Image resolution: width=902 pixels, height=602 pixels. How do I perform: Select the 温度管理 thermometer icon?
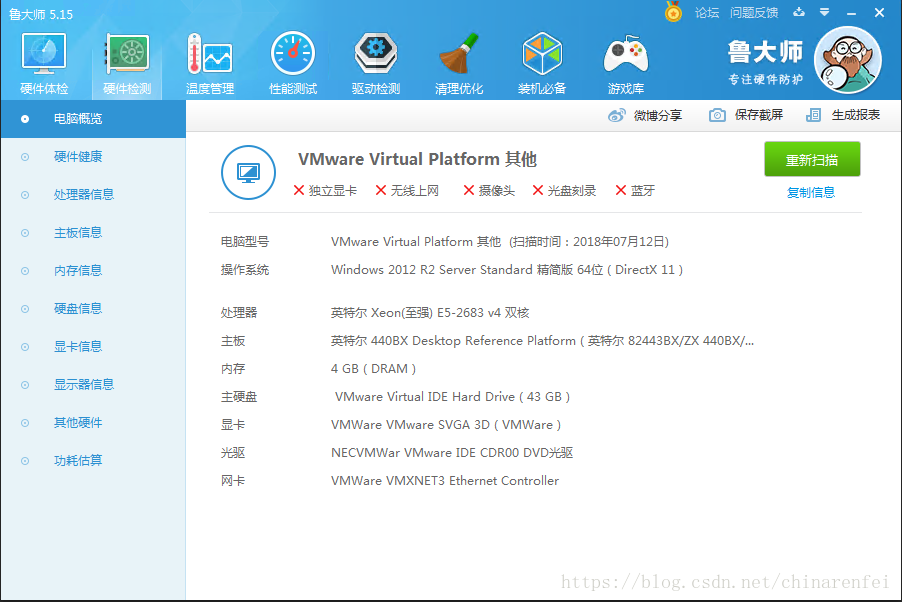(x=209, y=54)
